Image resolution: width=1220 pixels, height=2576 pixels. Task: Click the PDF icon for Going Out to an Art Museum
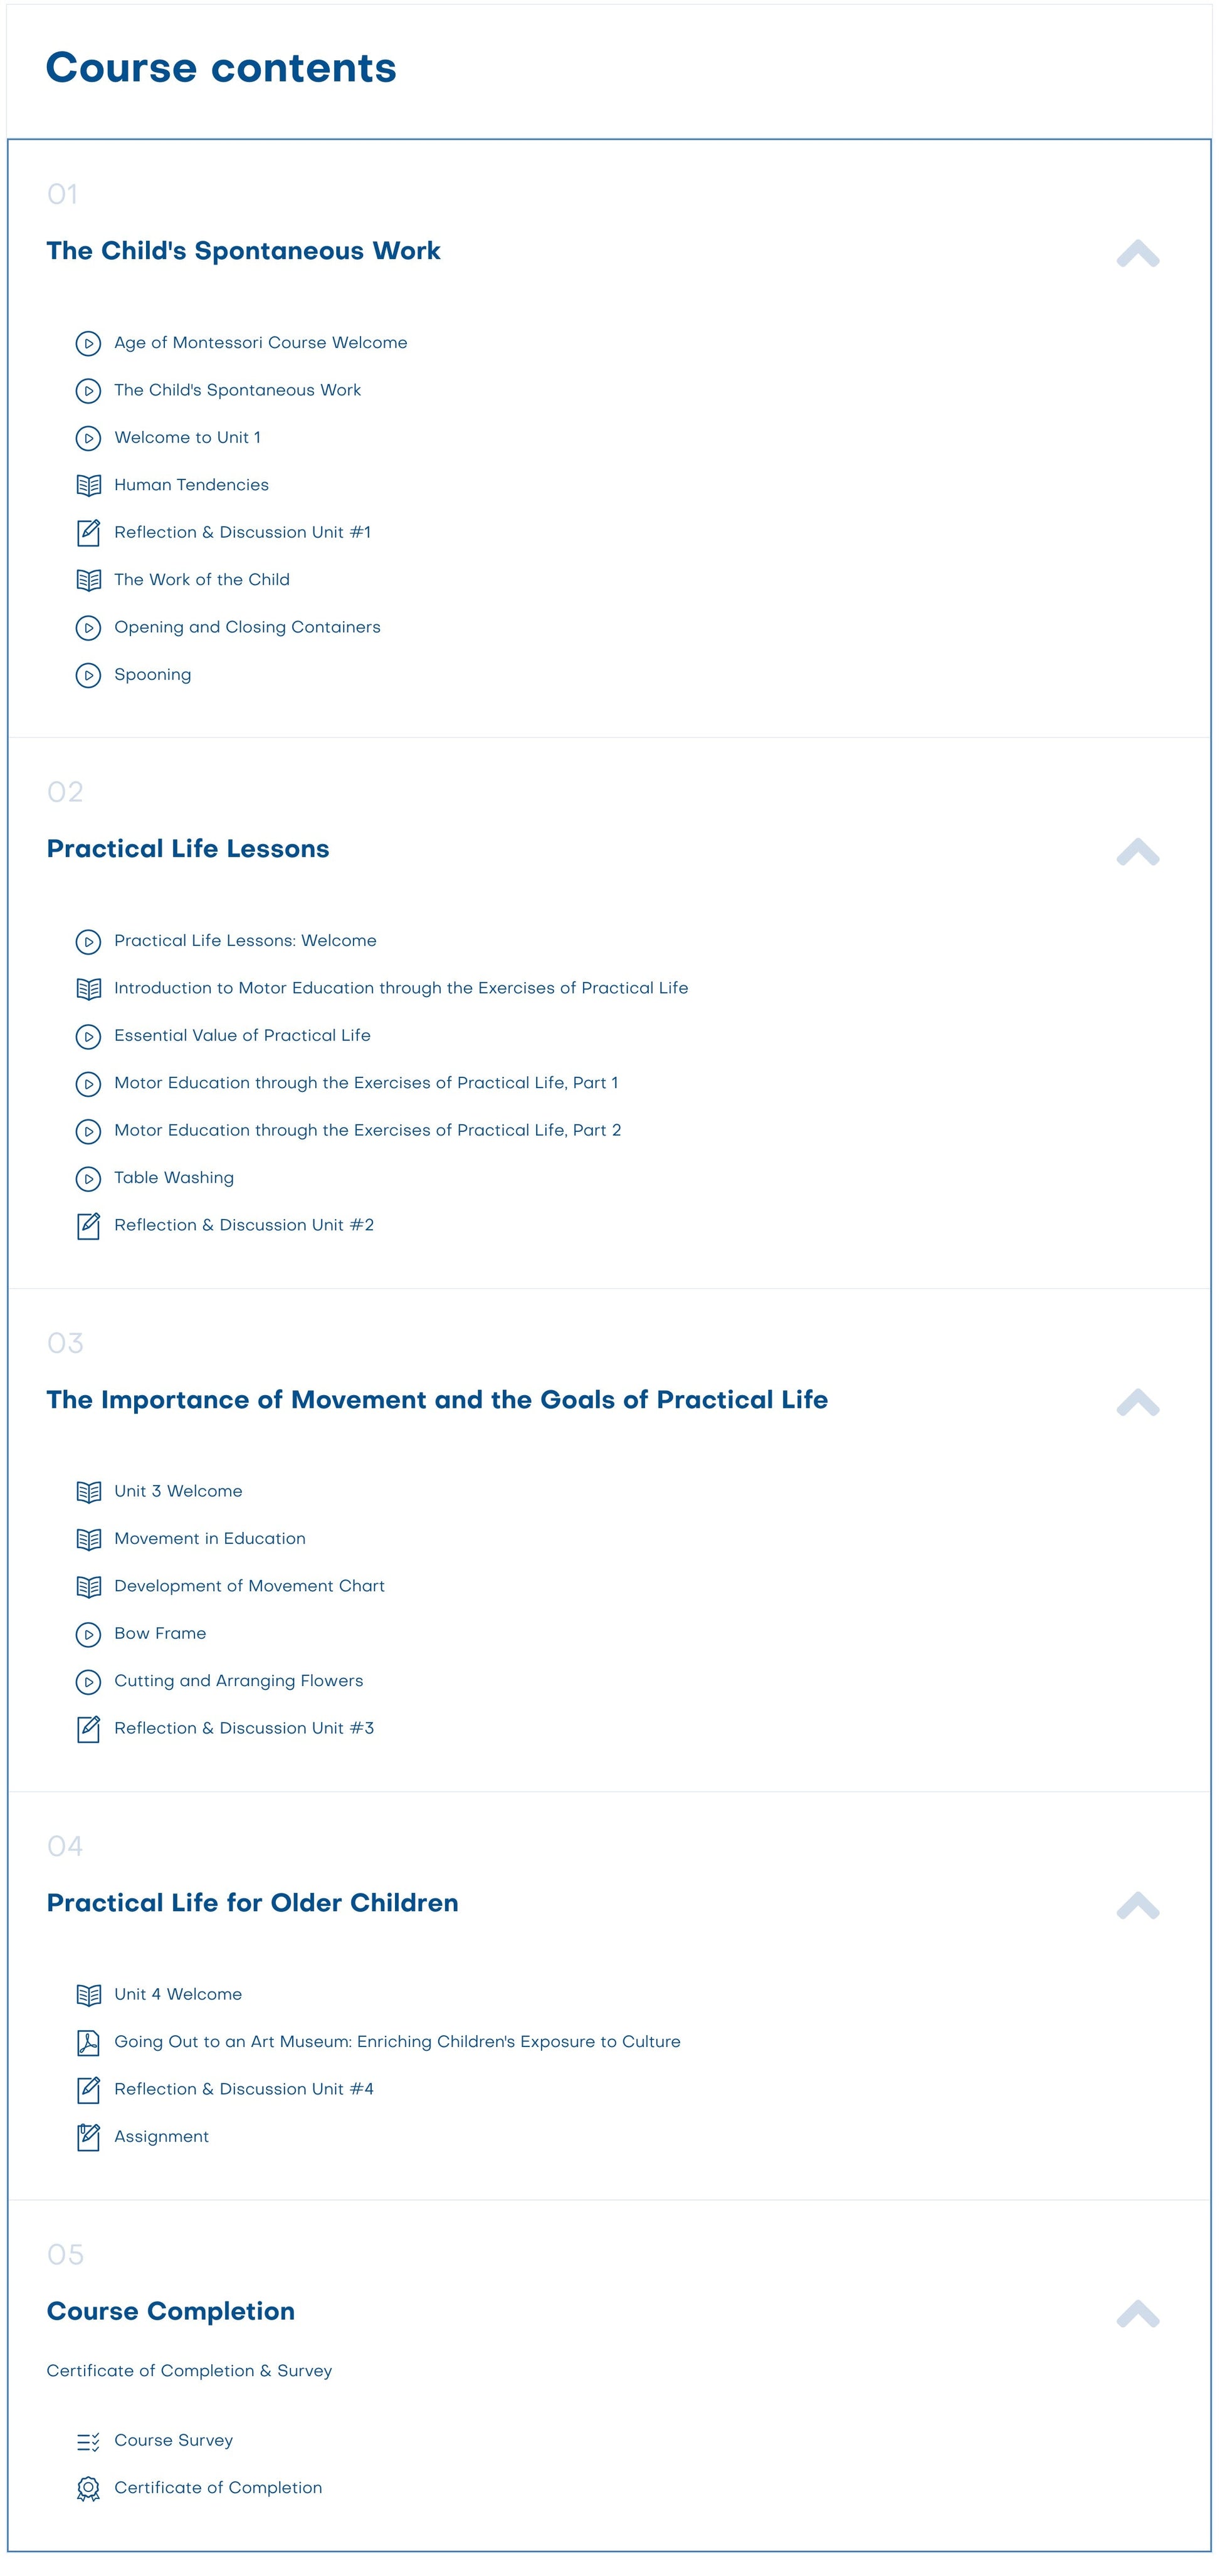88,2042
